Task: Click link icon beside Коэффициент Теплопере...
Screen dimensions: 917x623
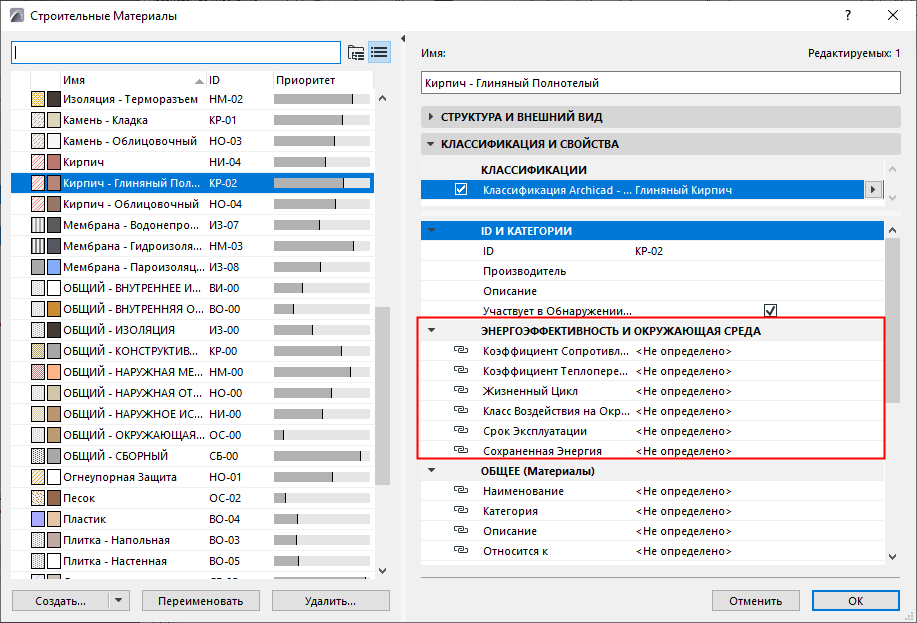Action: click(461, 370)
